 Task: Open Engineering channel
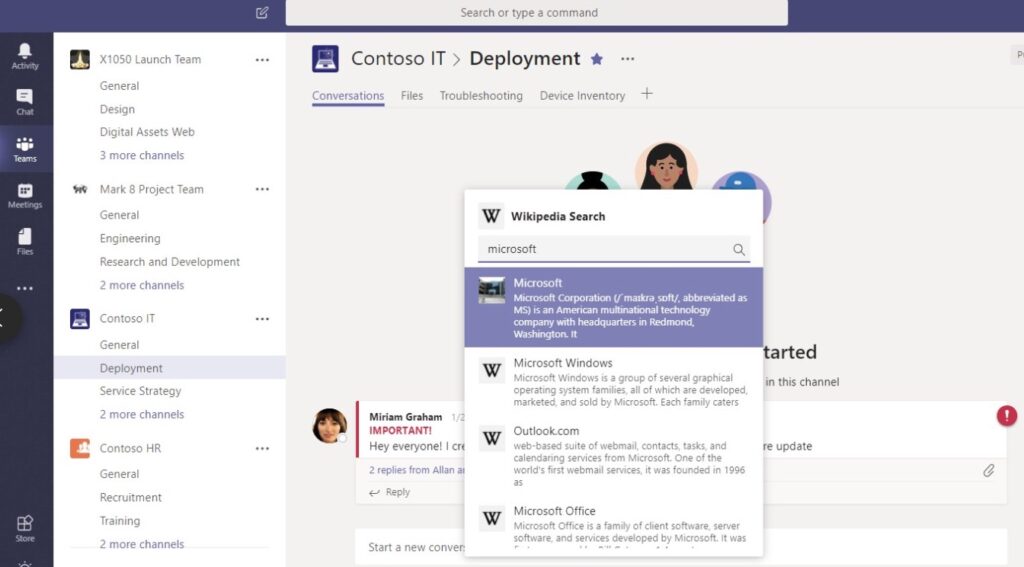click(x=130, y=238)
